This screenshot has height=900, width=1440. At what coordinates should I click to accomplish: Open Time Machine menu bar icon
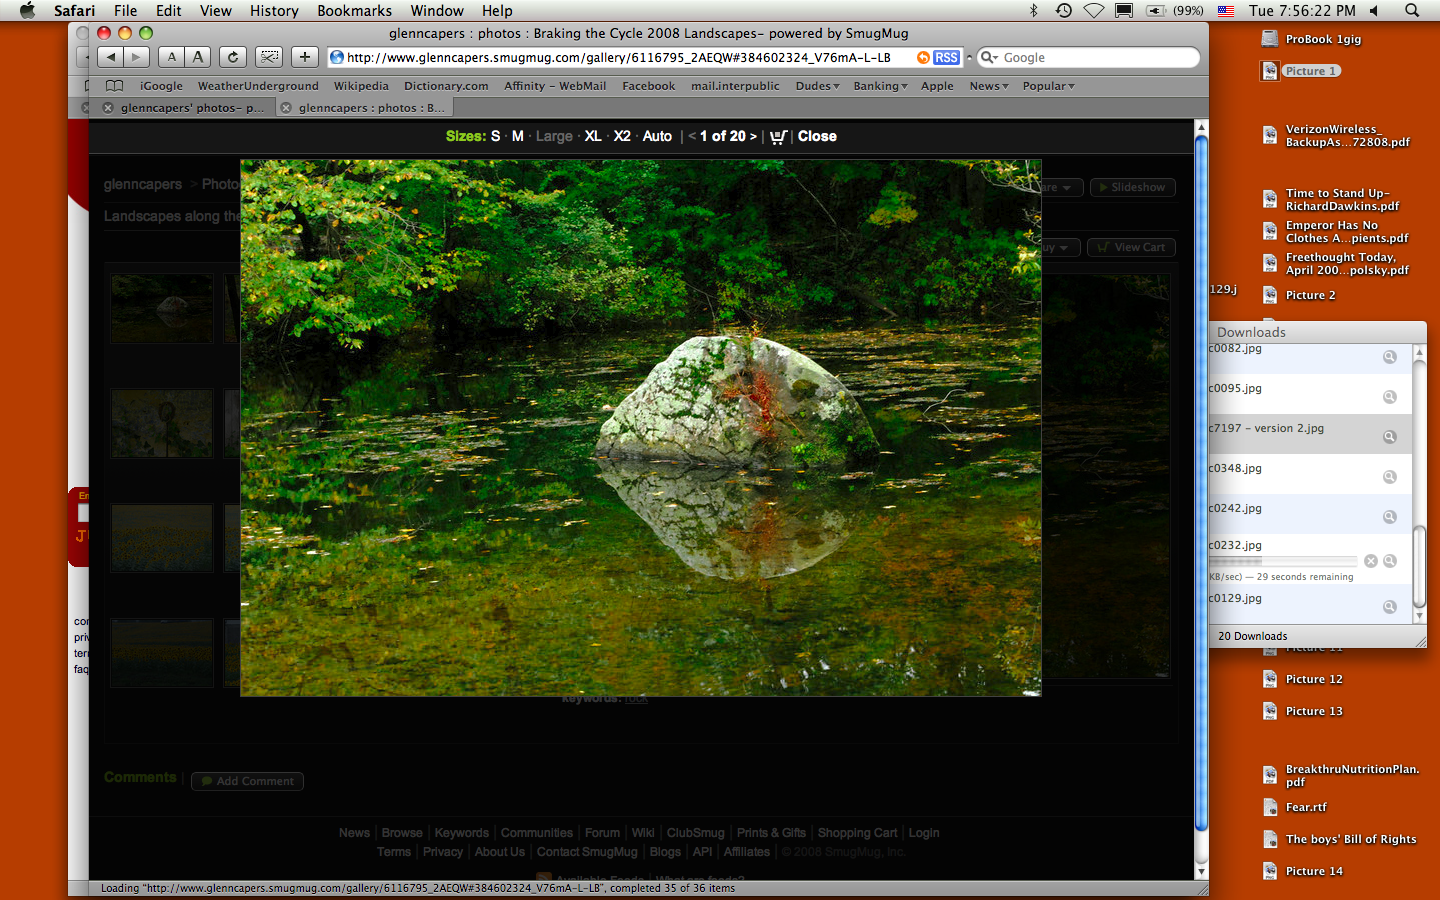pos(1064,10)
